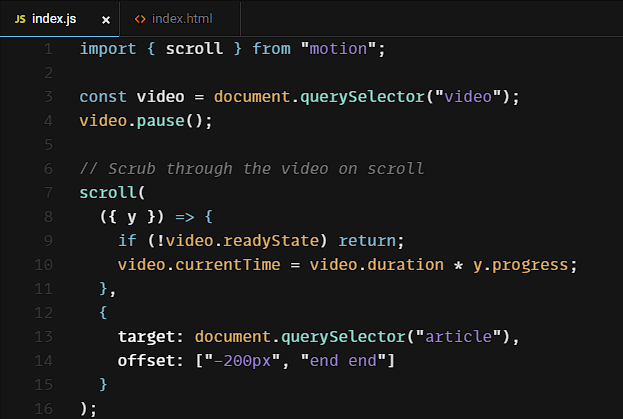Close the index.js tab
Image resolution: width=623 pixels, height=419 pixels.
point(106,20)
